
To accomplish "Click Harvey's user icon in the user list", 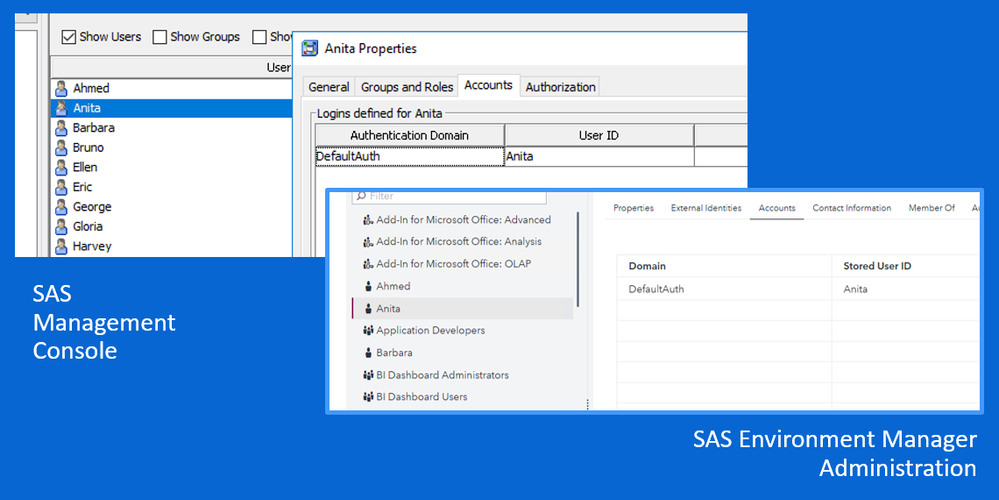I will (61, 246).
